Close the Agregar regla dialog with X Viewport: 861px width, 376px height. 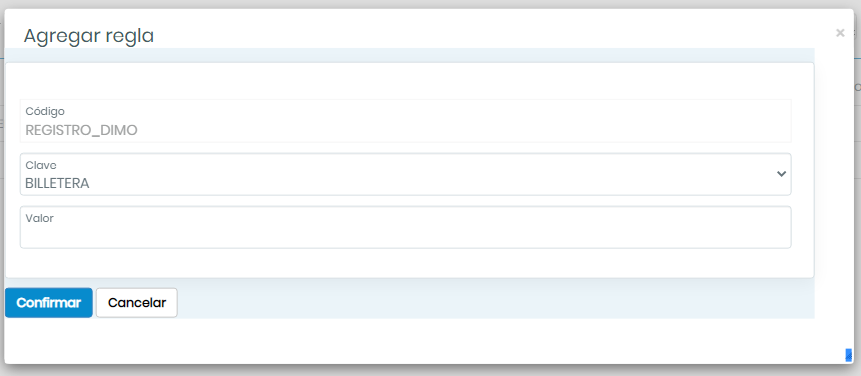[x=840, y=33]
